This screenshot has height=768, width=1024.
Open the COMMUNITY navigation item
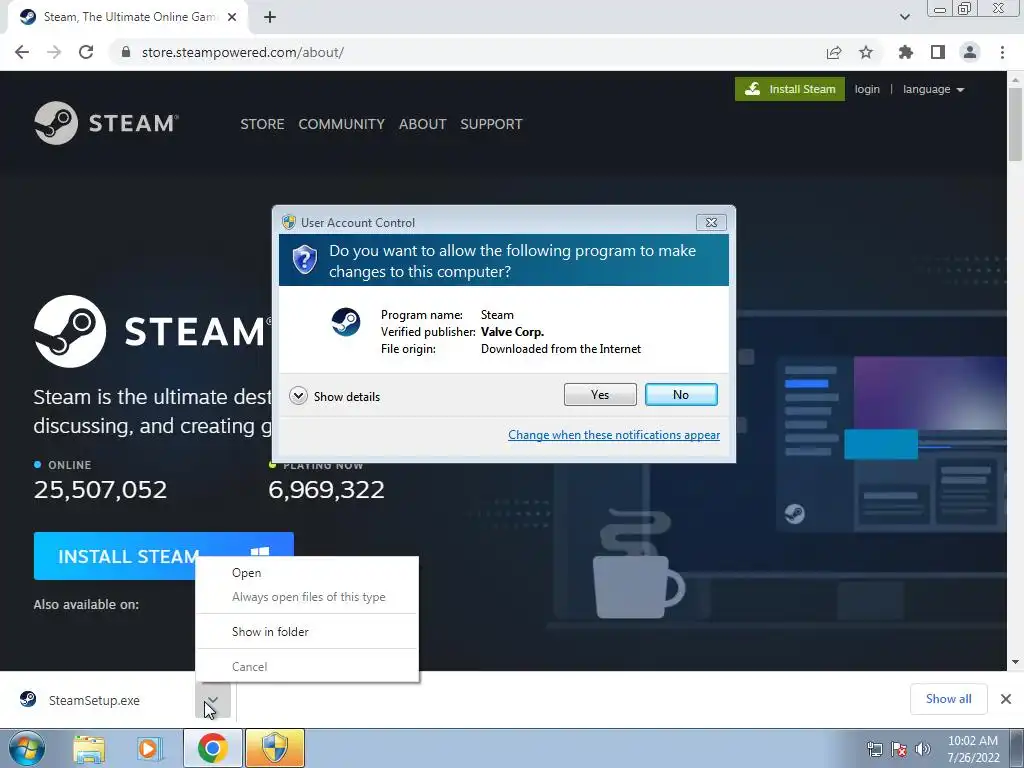pos(342,124)
